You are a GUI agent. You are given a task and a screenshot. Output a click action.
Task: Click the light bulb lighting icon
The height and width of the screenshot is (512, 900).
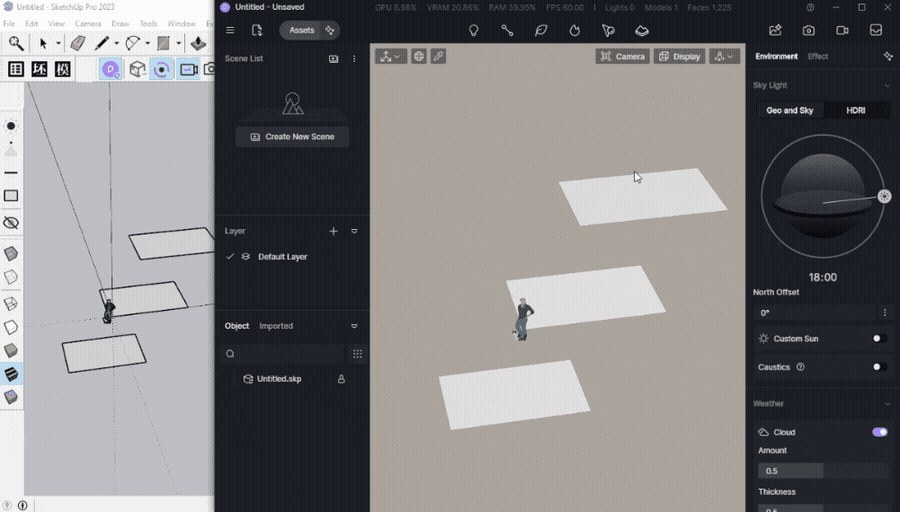tap(474, 30)
